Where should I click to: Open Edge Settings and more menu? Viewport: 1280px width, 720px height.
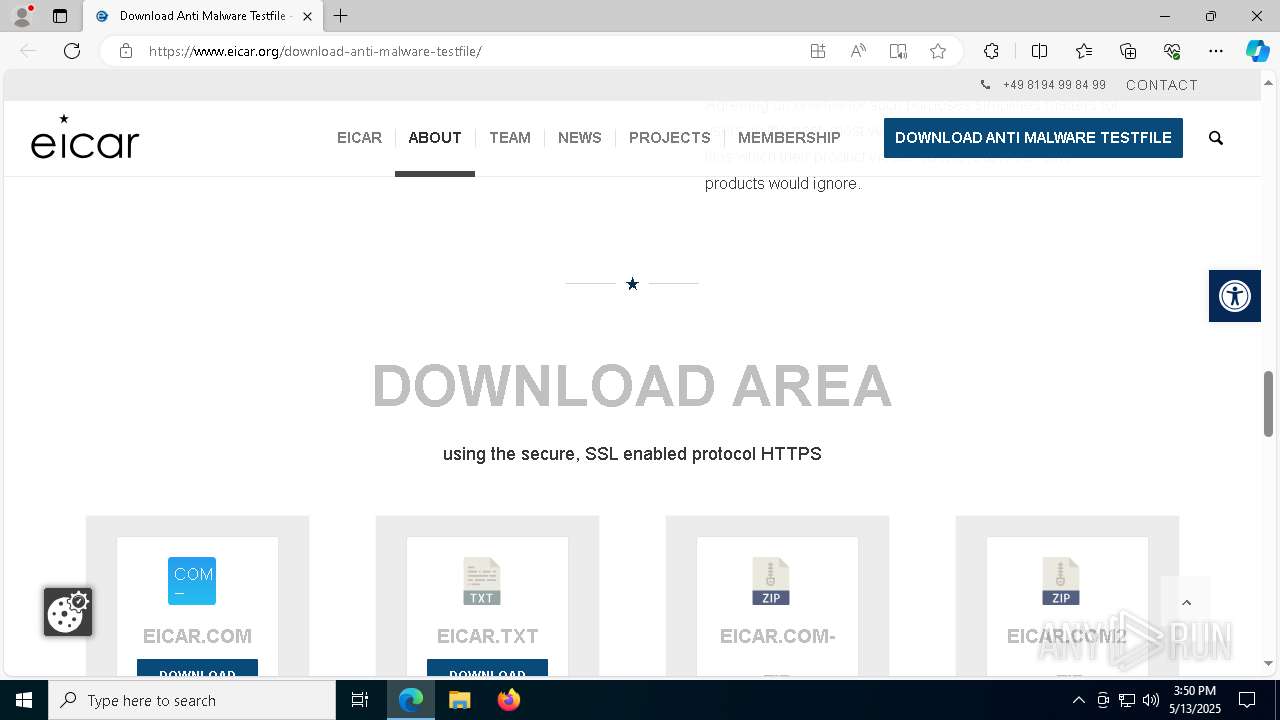coord(1216,51)
